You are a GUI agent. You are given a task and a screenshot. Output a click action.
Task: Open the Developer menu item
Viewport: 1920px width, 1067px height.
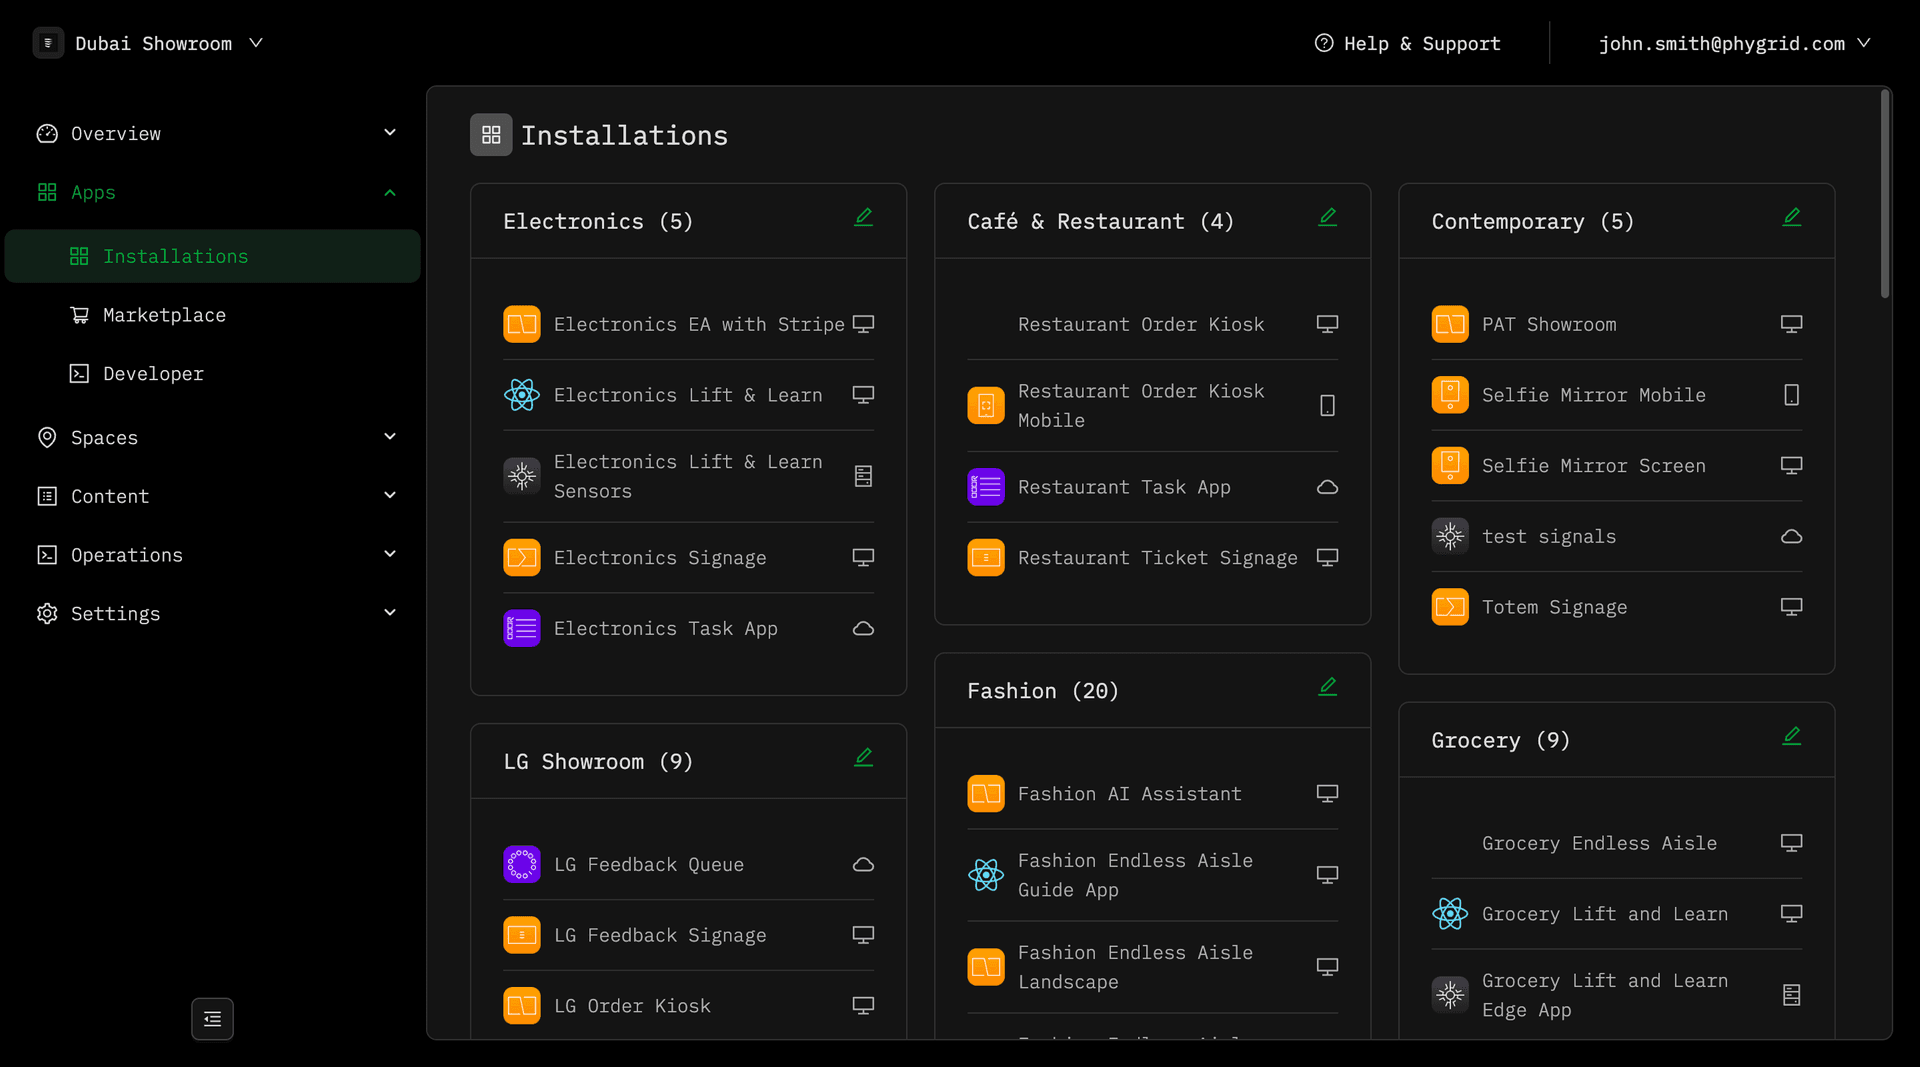pyautogui.click(x=153, y=374)
